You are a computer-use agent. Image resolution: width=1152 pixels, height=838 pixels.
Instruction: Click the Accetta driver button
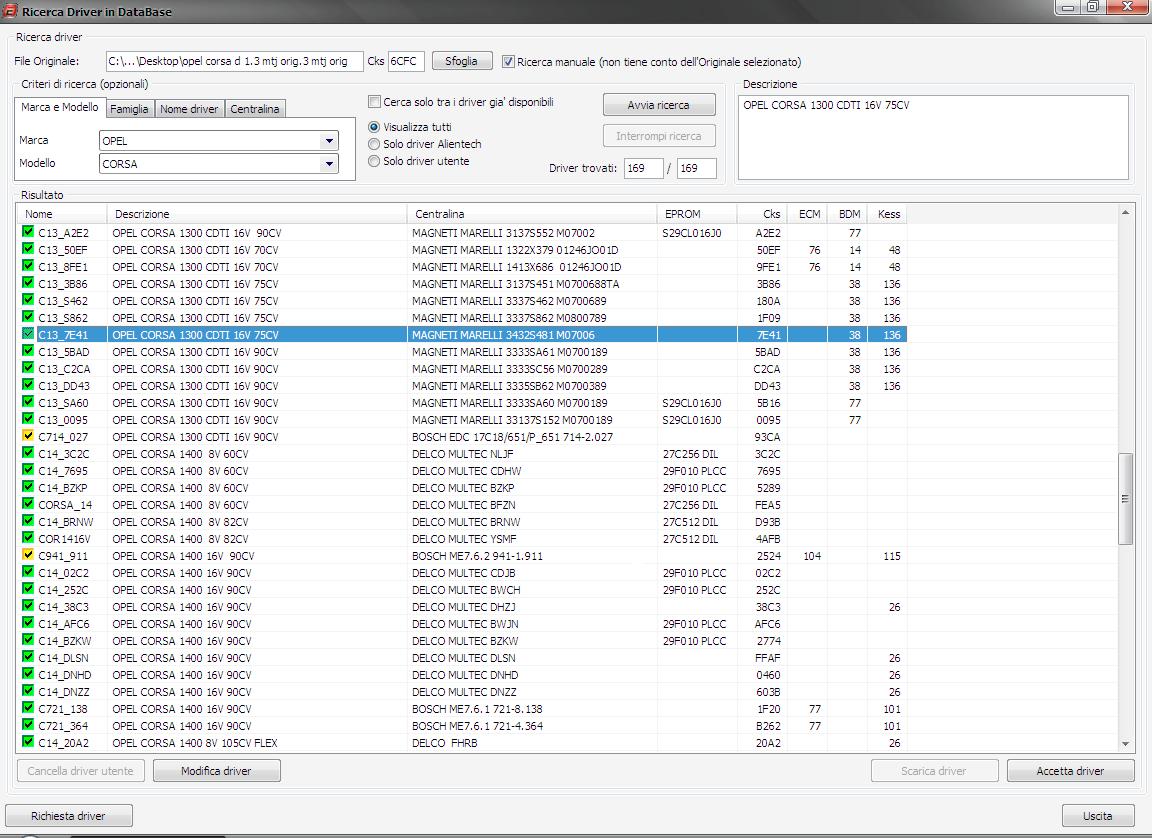click(x=1070, y=771)
